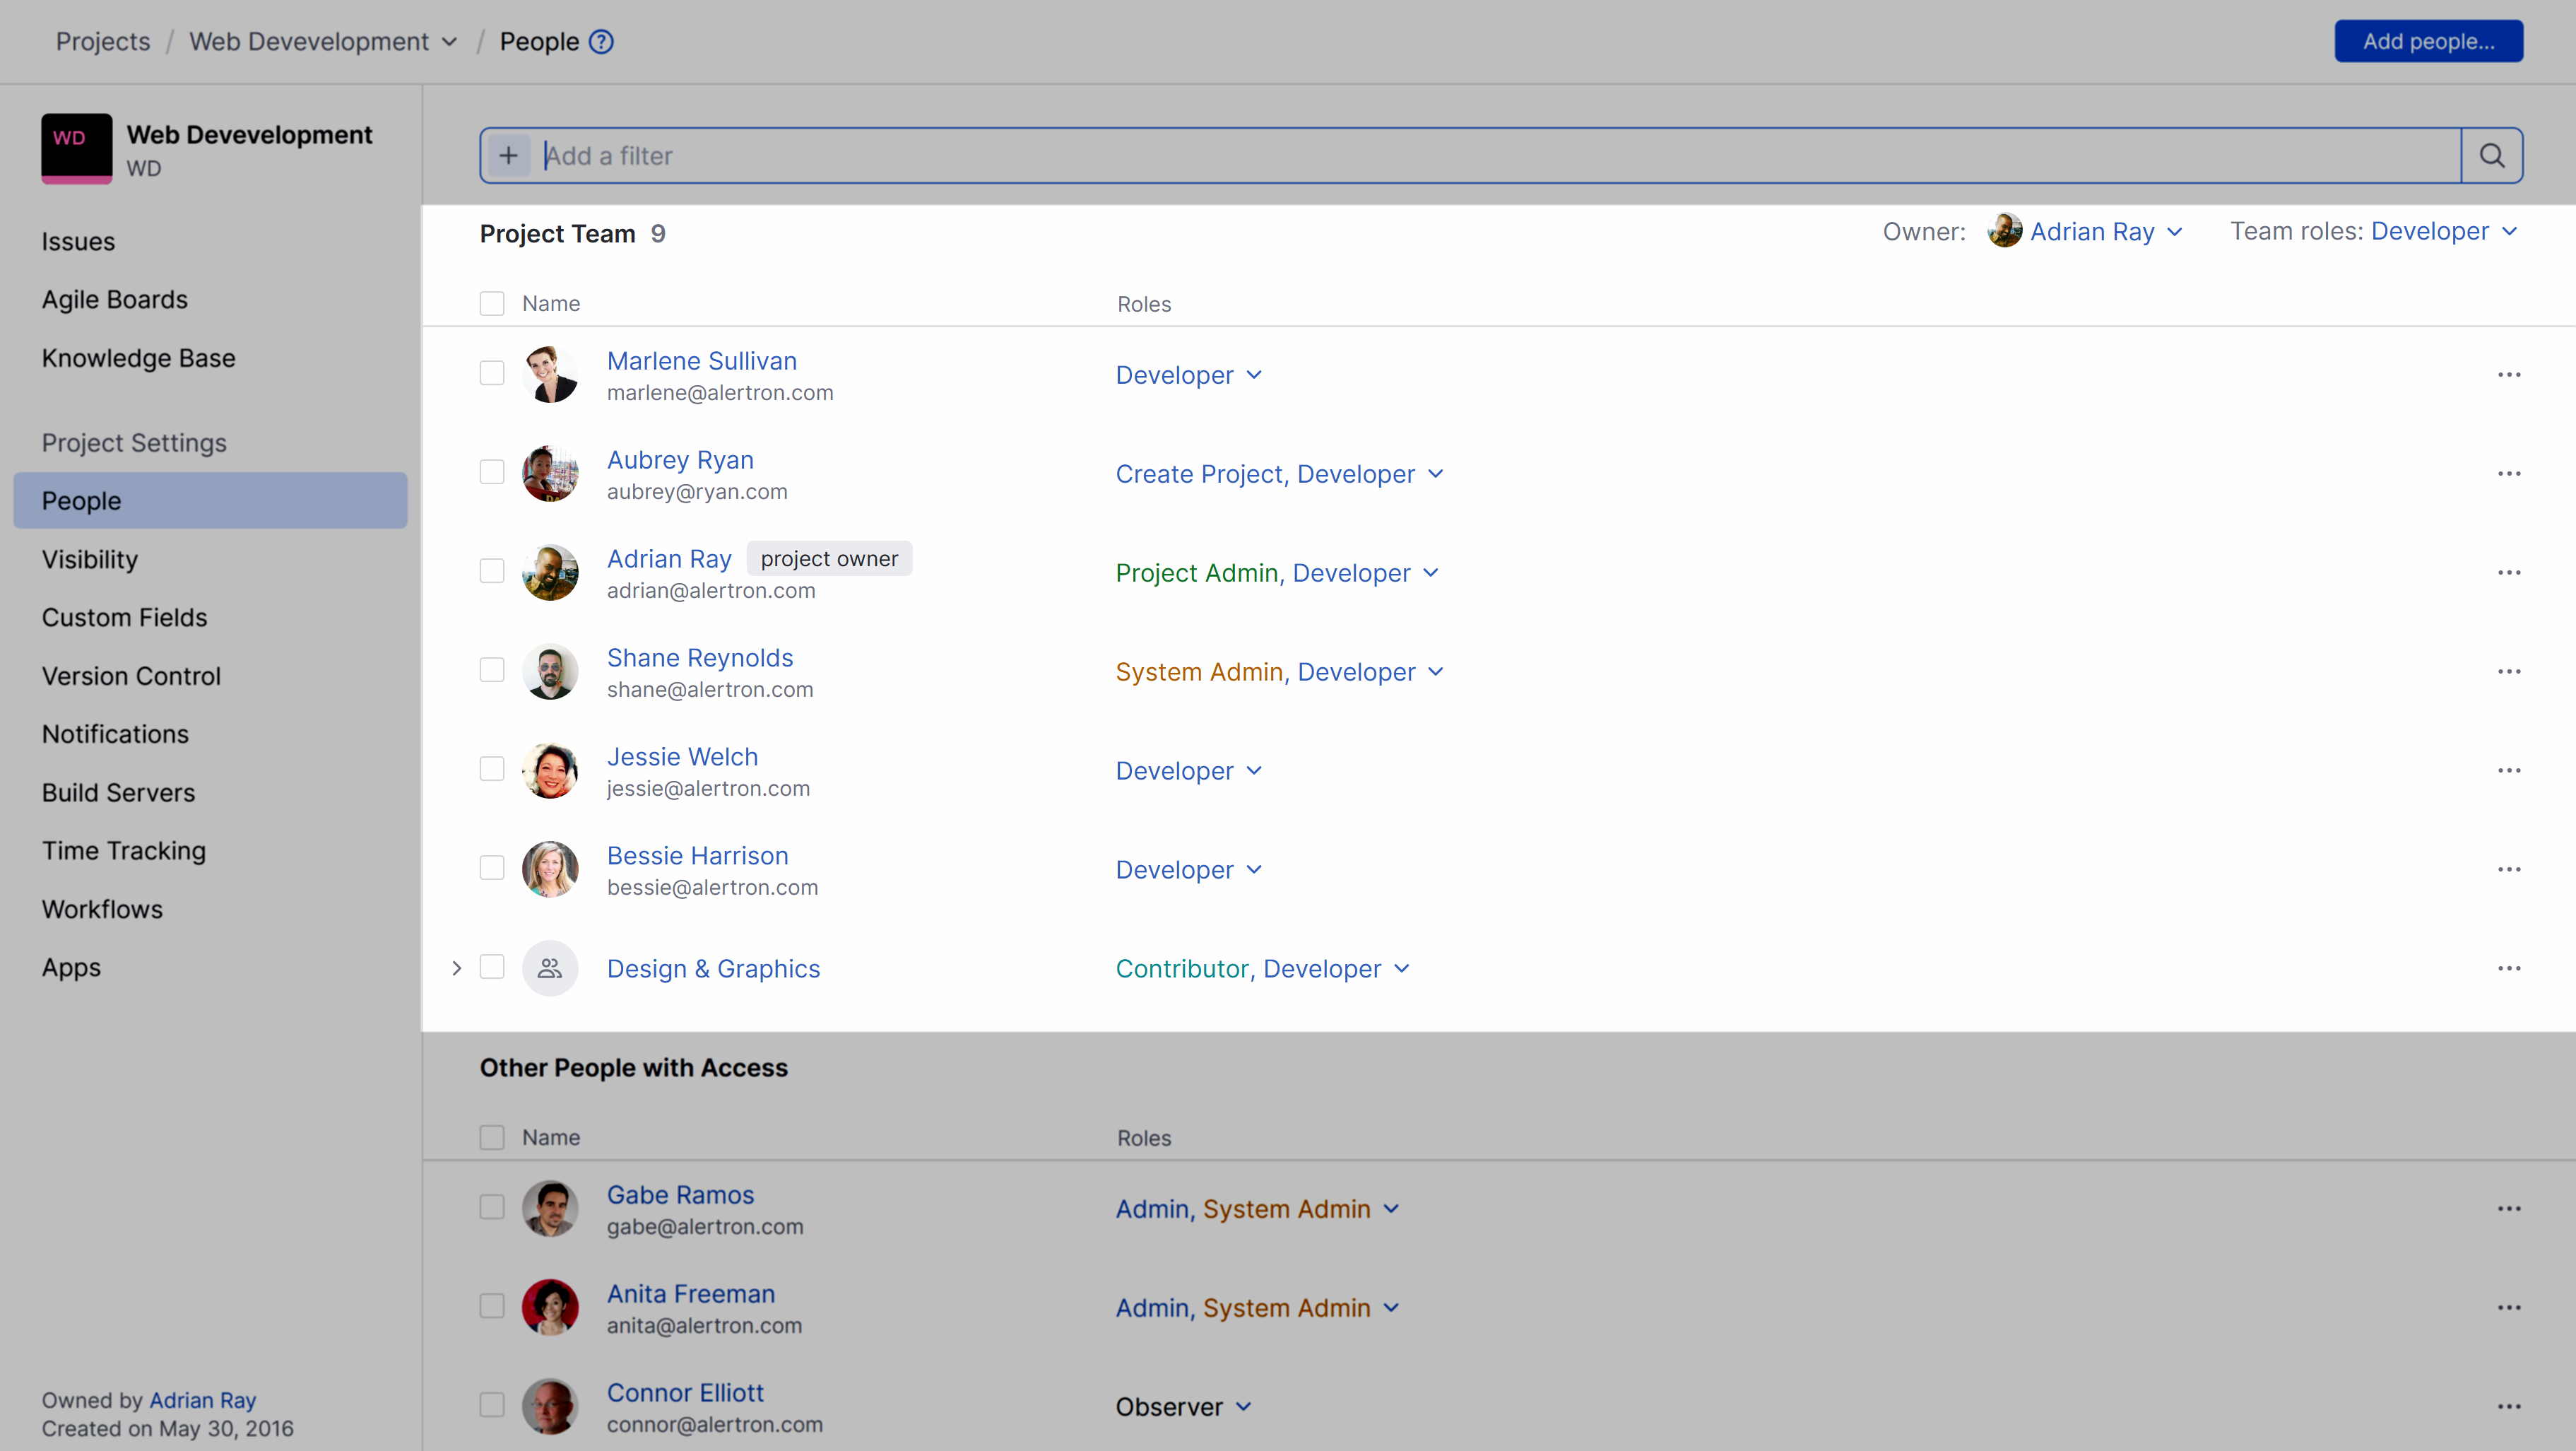Click the Design & Graphics group icon
This screenshot has width=2576, height=1451.
click(x=550, y=967)
